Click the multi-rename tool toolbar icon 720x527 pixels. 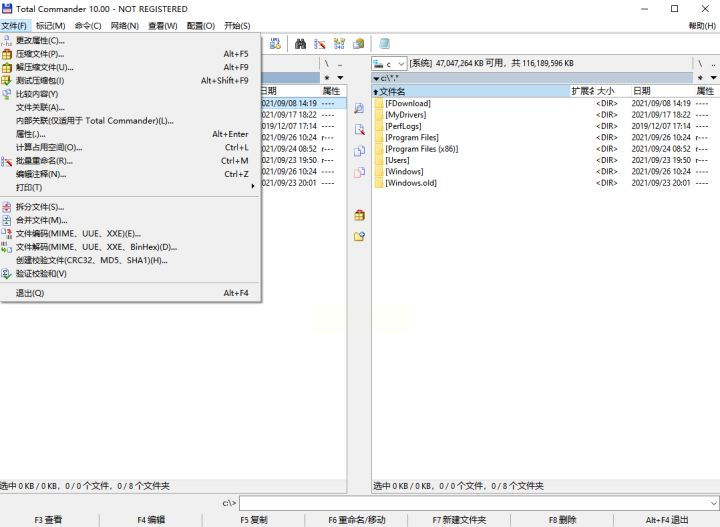click(320, 44)
